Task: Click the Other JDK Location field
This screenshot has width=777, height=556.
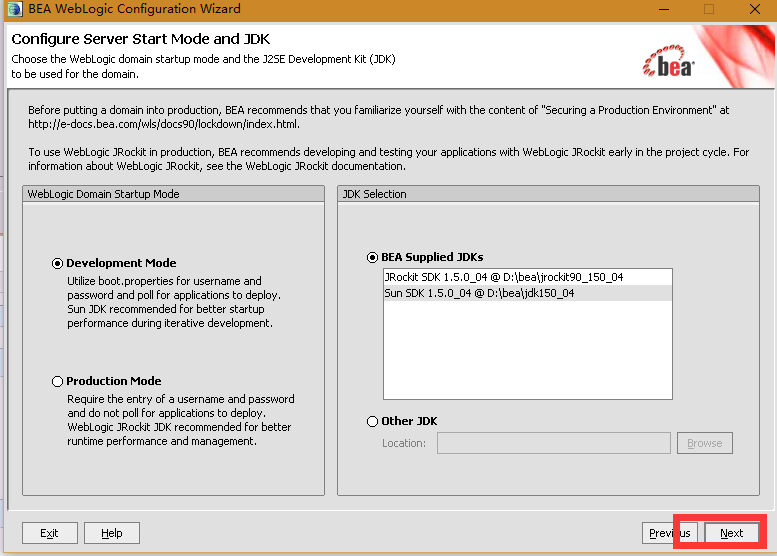Action: point(554,443)
